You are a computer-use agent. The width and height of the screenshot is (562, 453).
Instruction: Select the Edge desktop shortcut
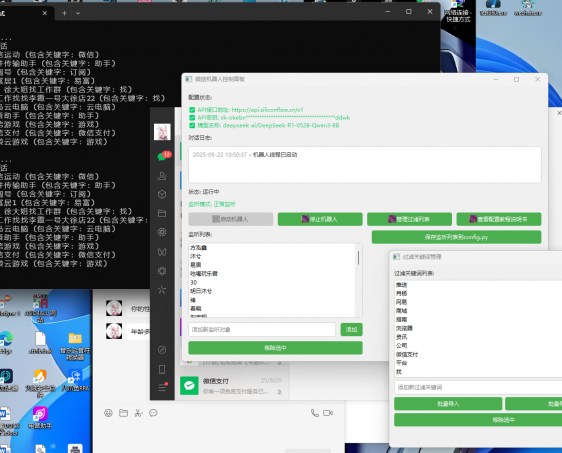pos(5,342)
